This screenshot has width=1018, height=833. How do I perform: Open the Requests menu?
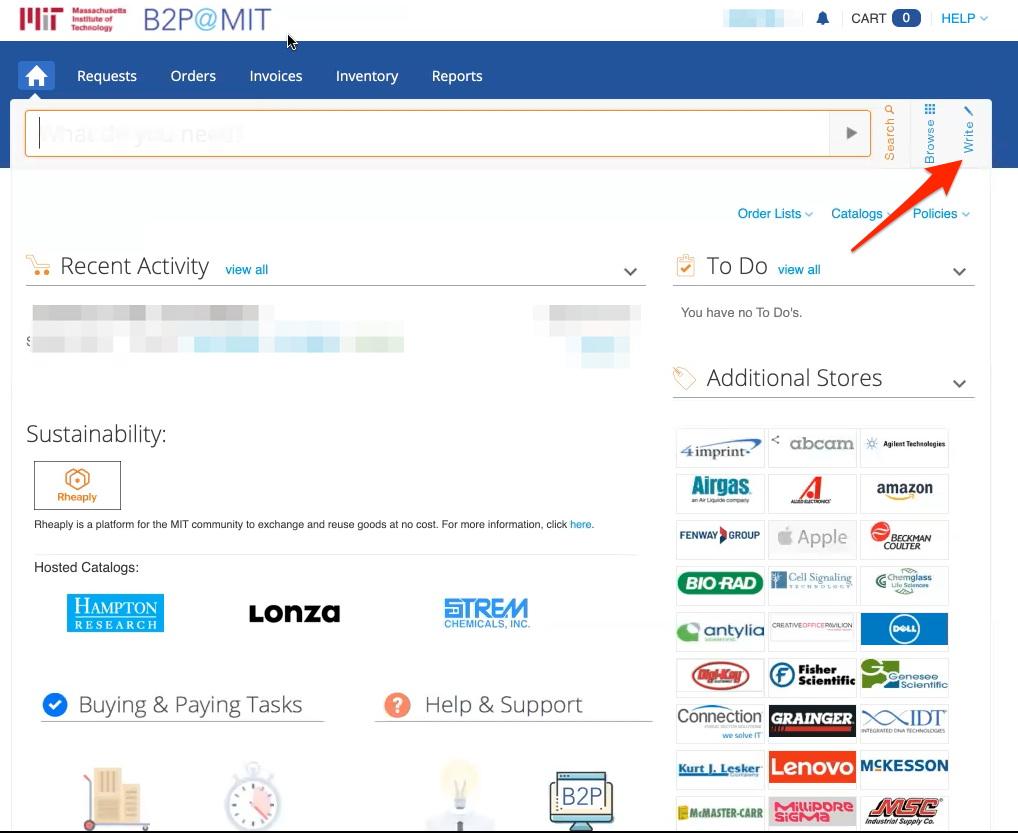tap(107, 76)
